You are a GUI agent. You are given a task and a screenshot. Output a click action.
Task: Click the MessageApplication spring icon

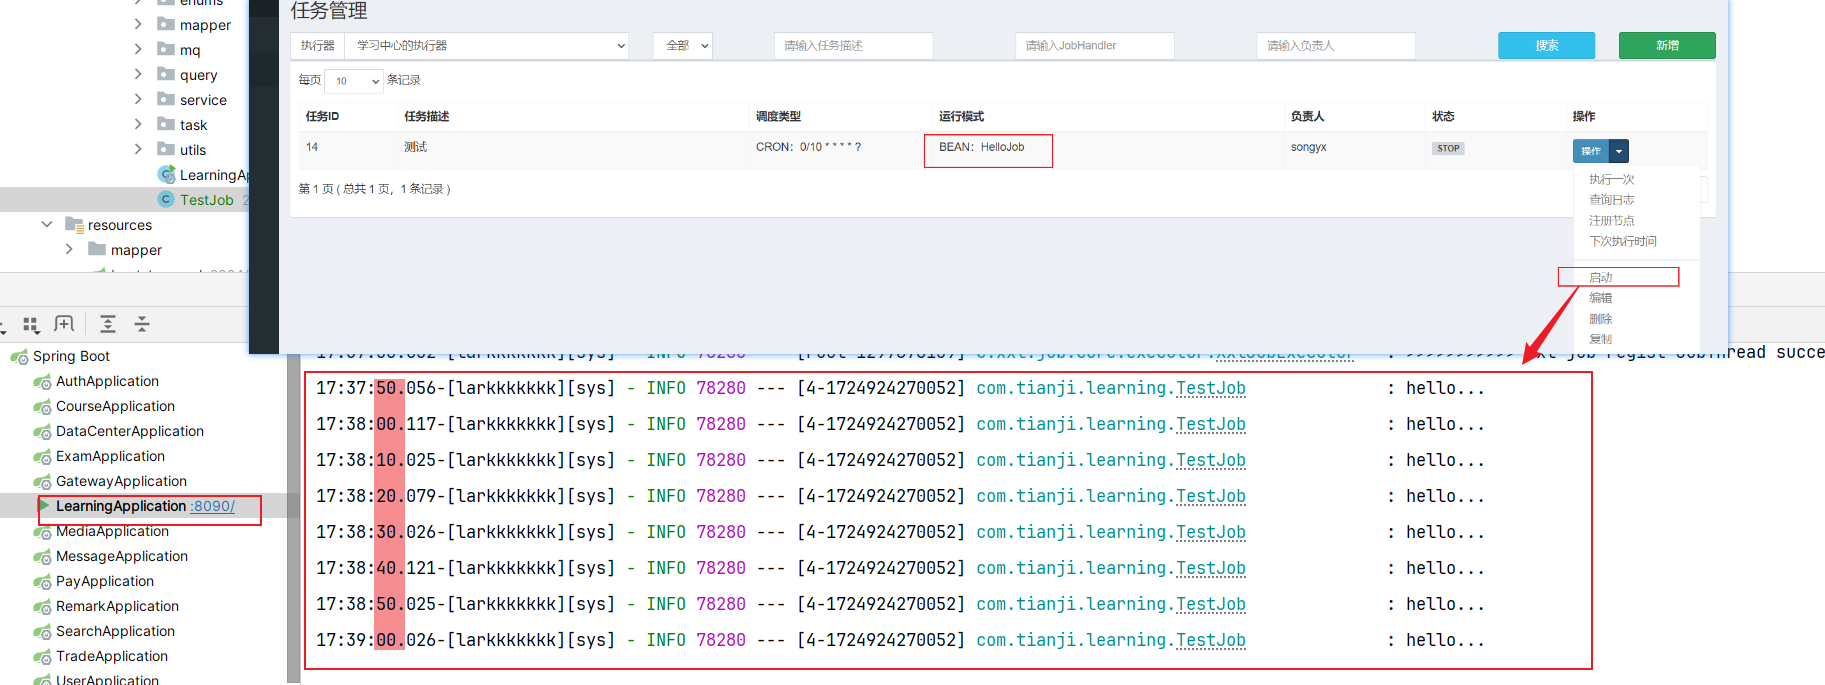42,557
